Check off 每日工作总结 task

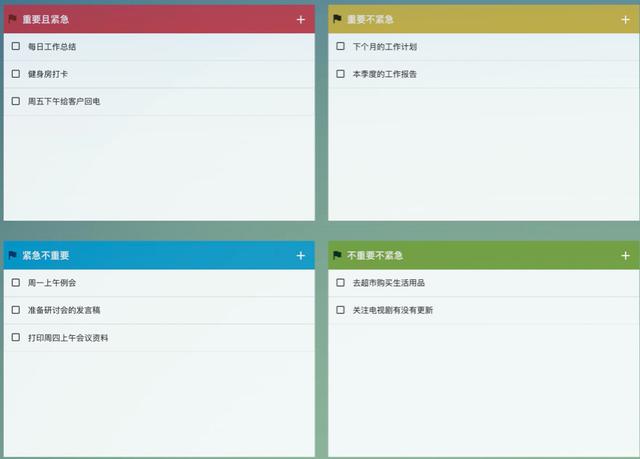16,46
